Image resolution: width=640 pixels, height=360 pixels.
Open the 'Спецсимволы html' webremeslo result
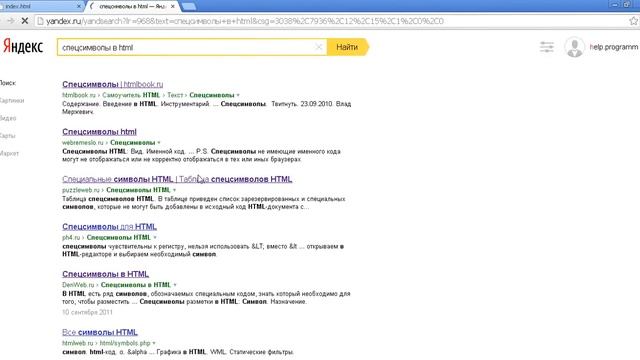point(99,131)
